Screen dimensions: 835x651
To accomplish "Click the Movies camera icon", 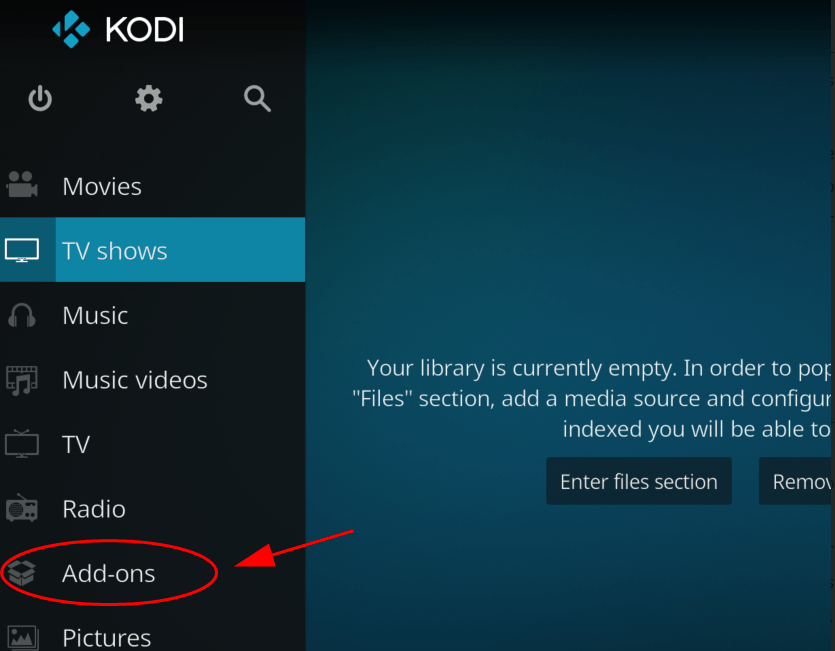I will [x=22, y=185].
